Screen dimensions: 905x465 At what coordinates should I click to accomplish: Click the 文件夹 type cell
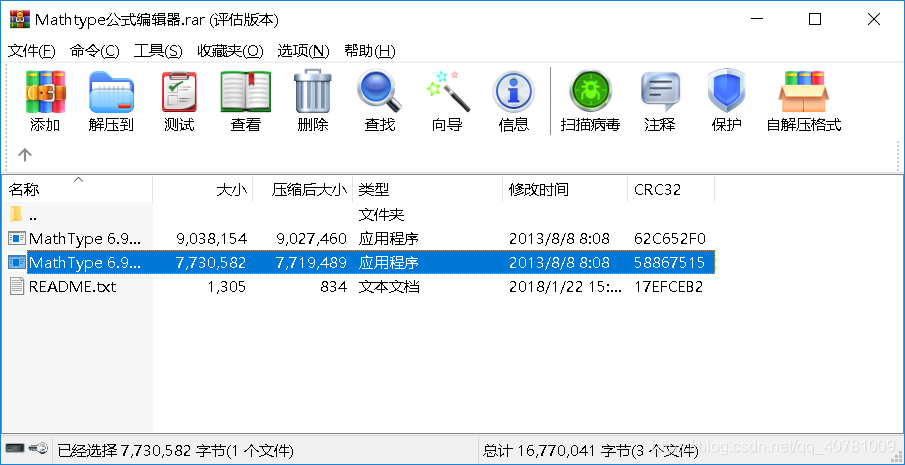(381, 215)
